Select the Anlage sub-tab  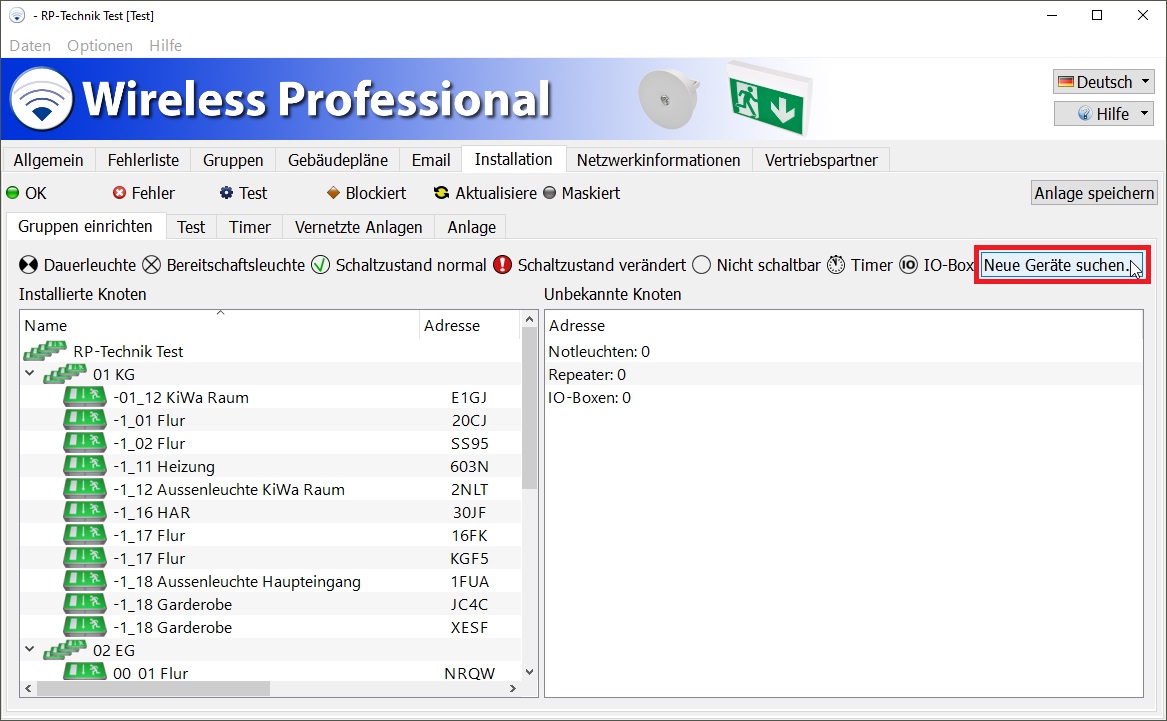[471, 227]
